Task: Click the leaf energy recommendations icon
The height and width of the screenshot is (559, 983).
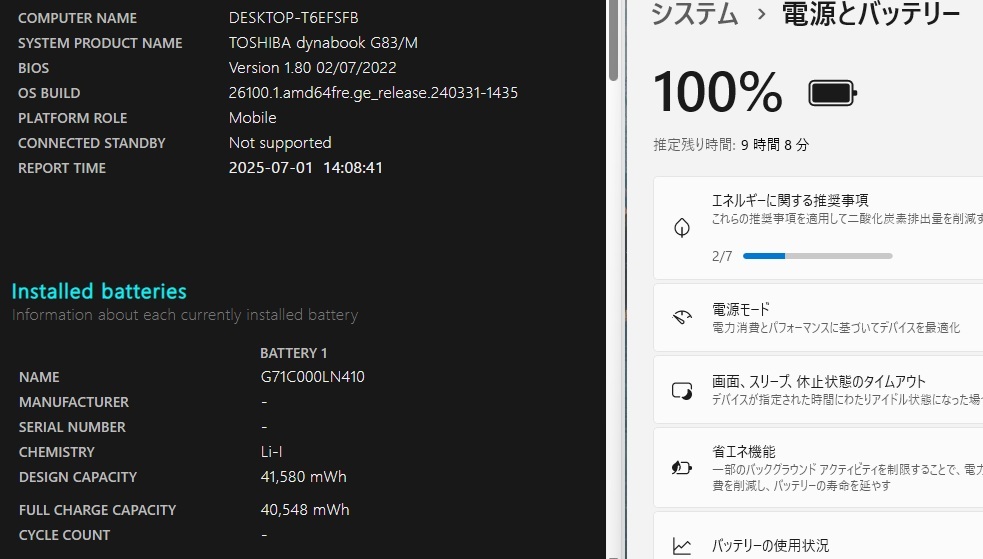Action: tap(682, 227)
